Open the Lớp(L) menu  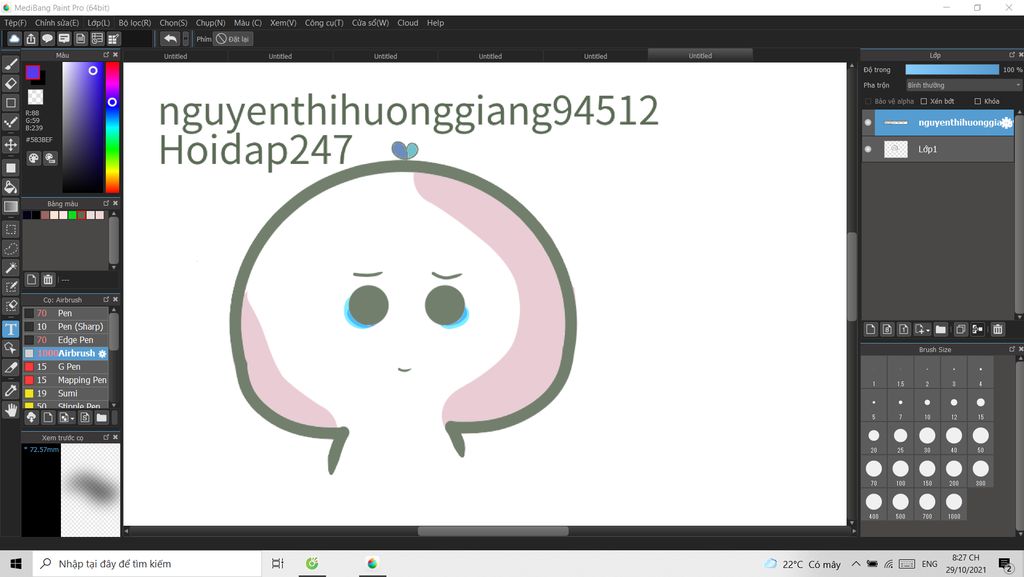(99, 23)
